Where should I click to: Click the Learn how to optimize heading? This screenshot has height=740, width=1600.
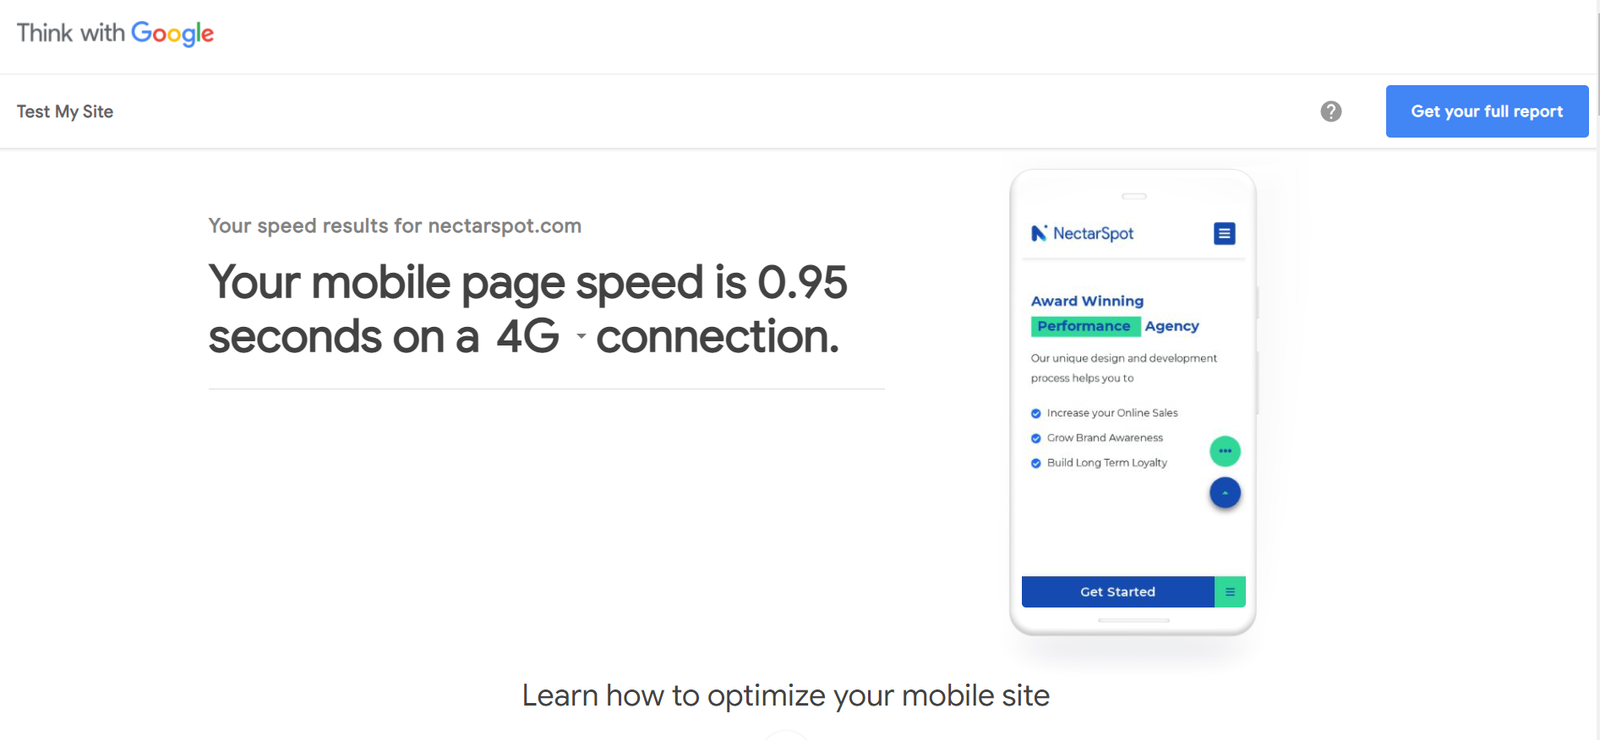click(x=785, y=695)
